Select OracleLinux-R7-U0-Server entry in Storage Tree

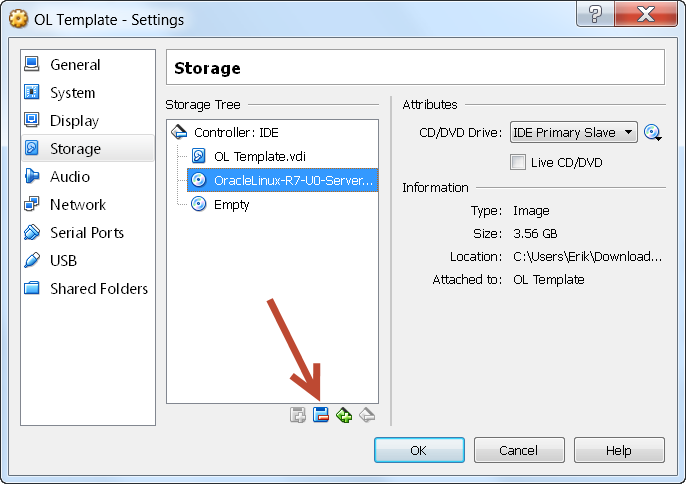[x=282, y=180]
